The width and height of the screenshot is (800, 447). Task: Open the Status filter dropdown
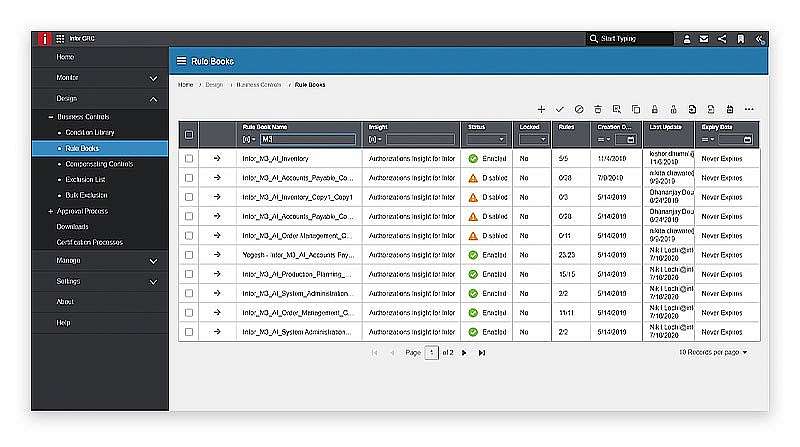[487, 139]
